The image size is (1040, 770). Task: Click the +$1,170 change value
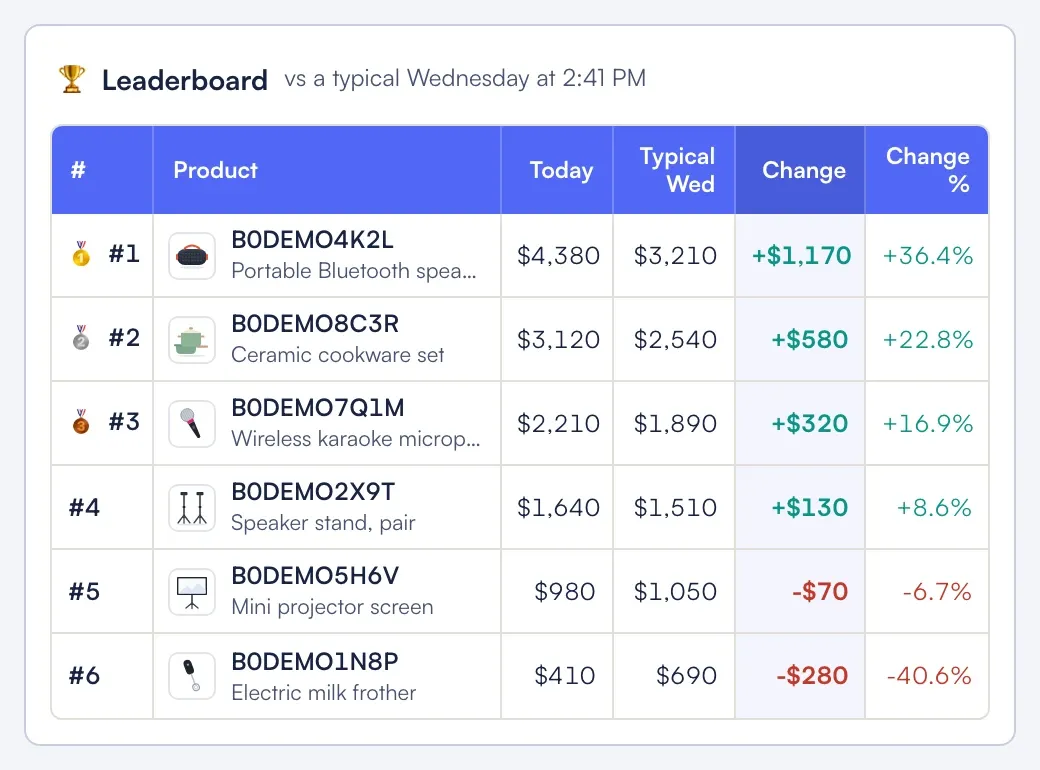coord(801,256)
